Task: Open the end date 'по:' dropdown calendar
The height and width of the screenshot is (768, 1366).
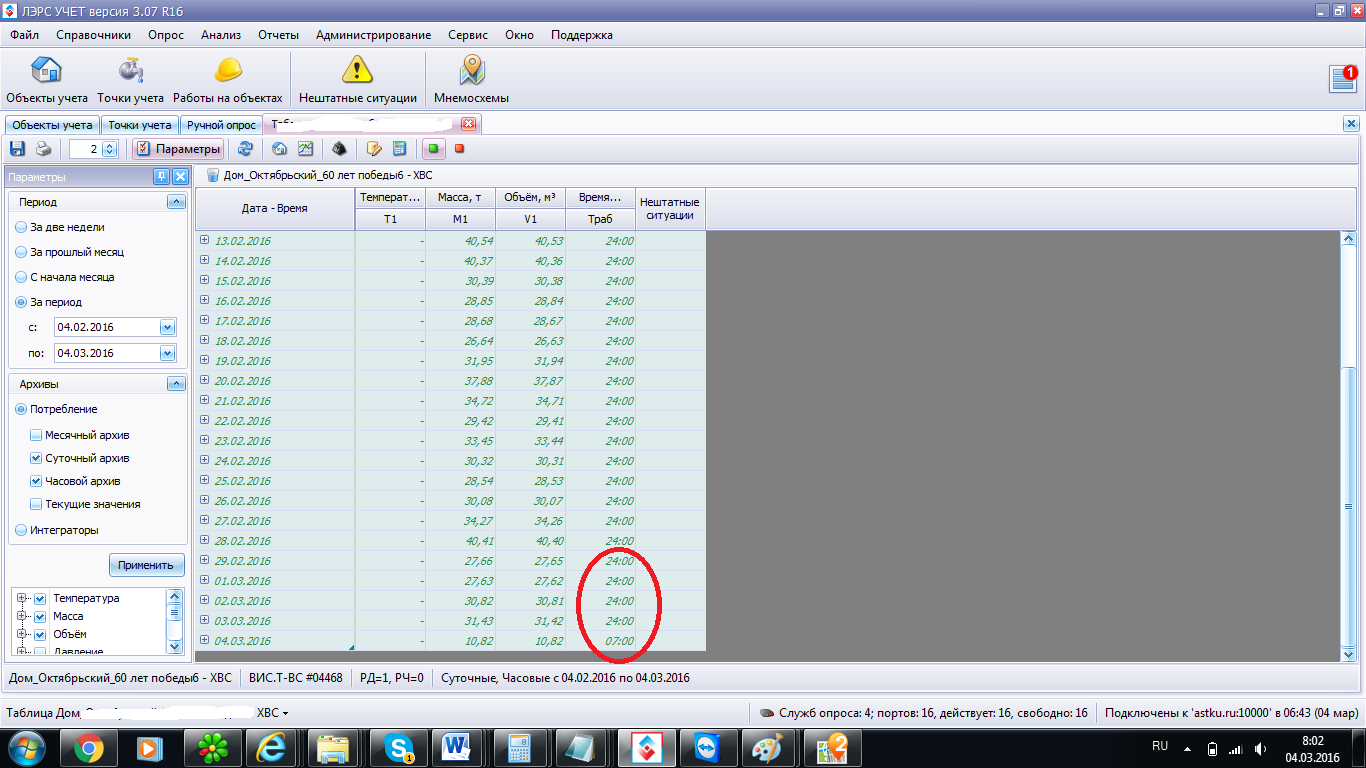Action: point(167,353)
